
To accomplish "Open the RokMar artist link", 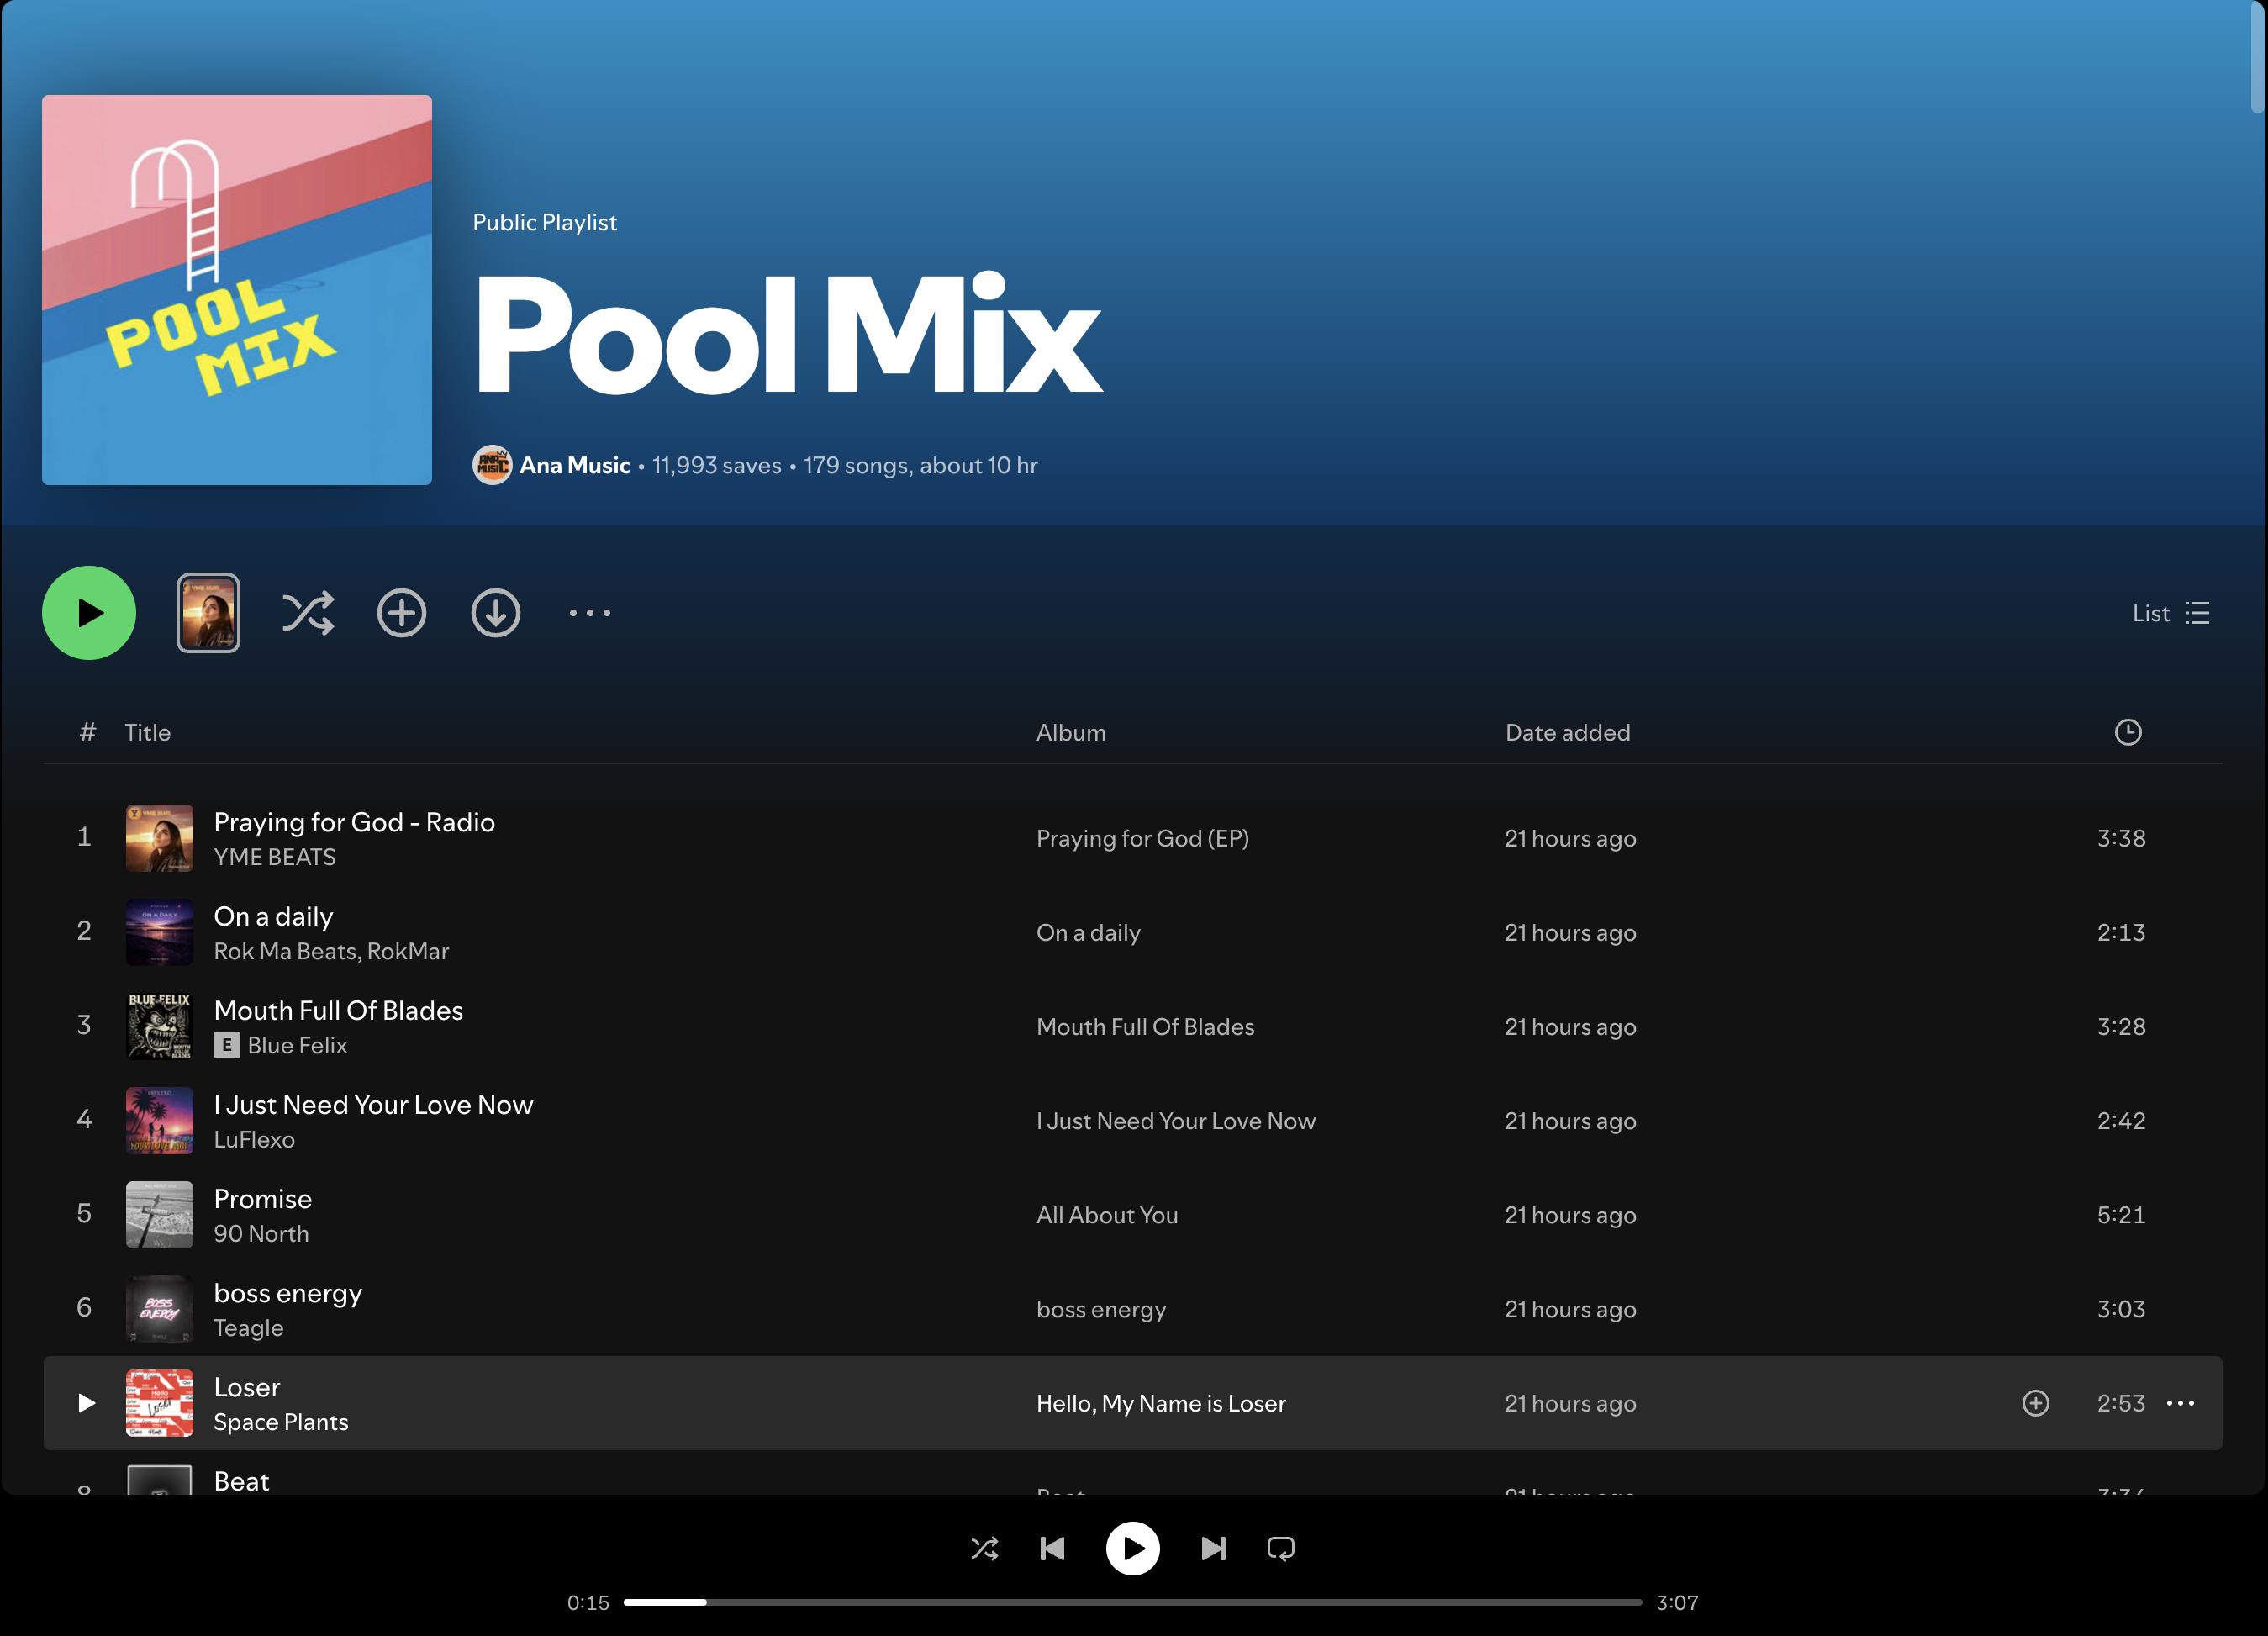I will (x=408, y=951).
